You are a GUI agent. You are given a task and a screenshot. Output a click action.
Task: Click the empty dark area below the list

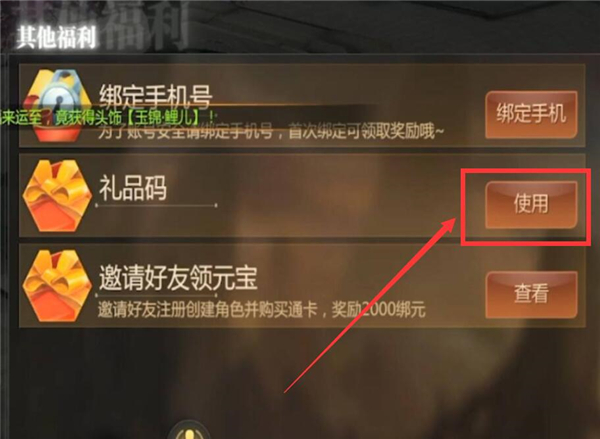point(383,379)
